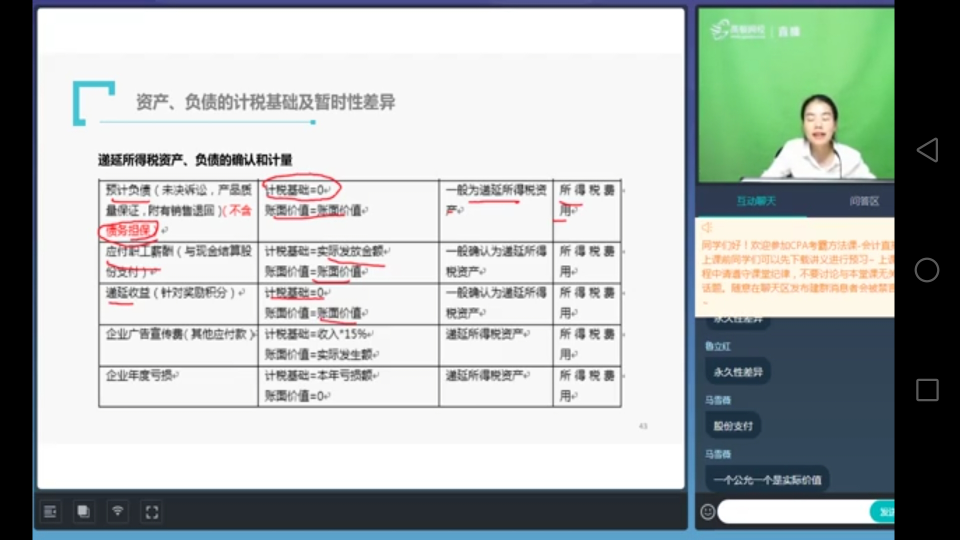This screenshot has height=540, width=960.
Task: Switch to the 互动聊天 tab
Action: 756,201
